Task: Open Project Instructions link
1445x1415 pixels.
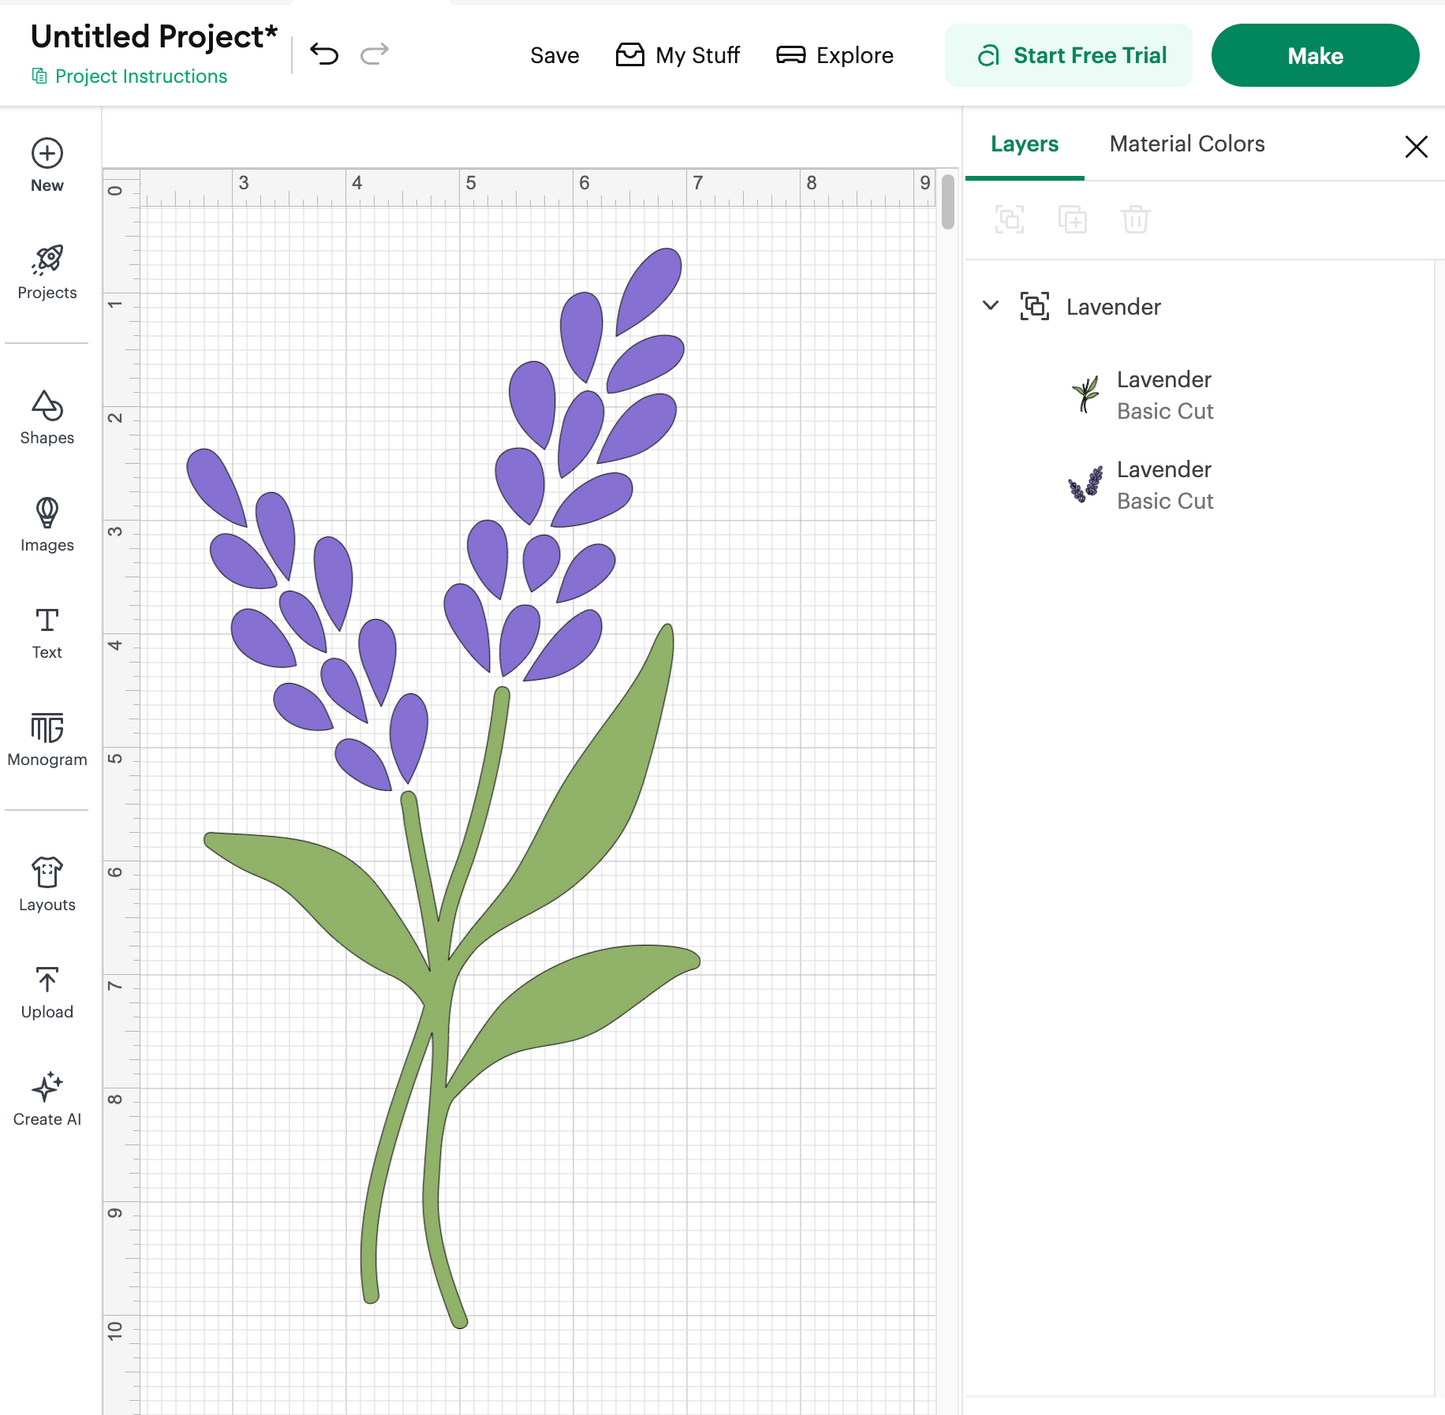Action: (x=130, y=76)
